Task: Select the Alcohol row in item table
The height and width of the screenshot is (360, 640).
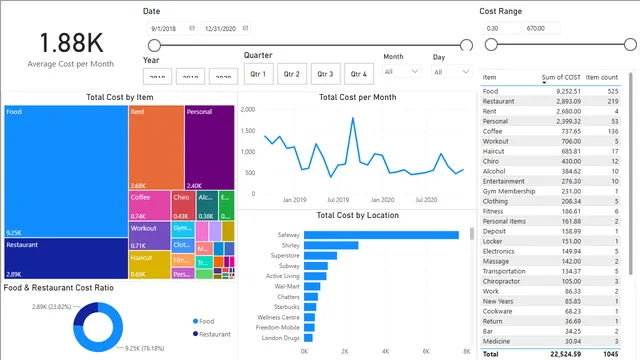Action: (551, 171)
